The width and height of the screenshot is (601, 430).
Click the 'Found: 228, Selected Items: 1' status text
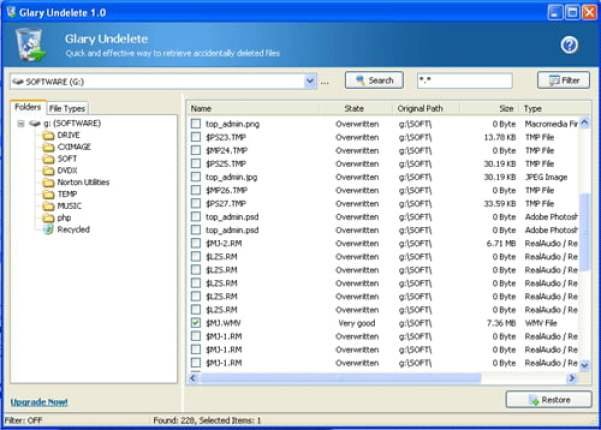pos(207,420)
